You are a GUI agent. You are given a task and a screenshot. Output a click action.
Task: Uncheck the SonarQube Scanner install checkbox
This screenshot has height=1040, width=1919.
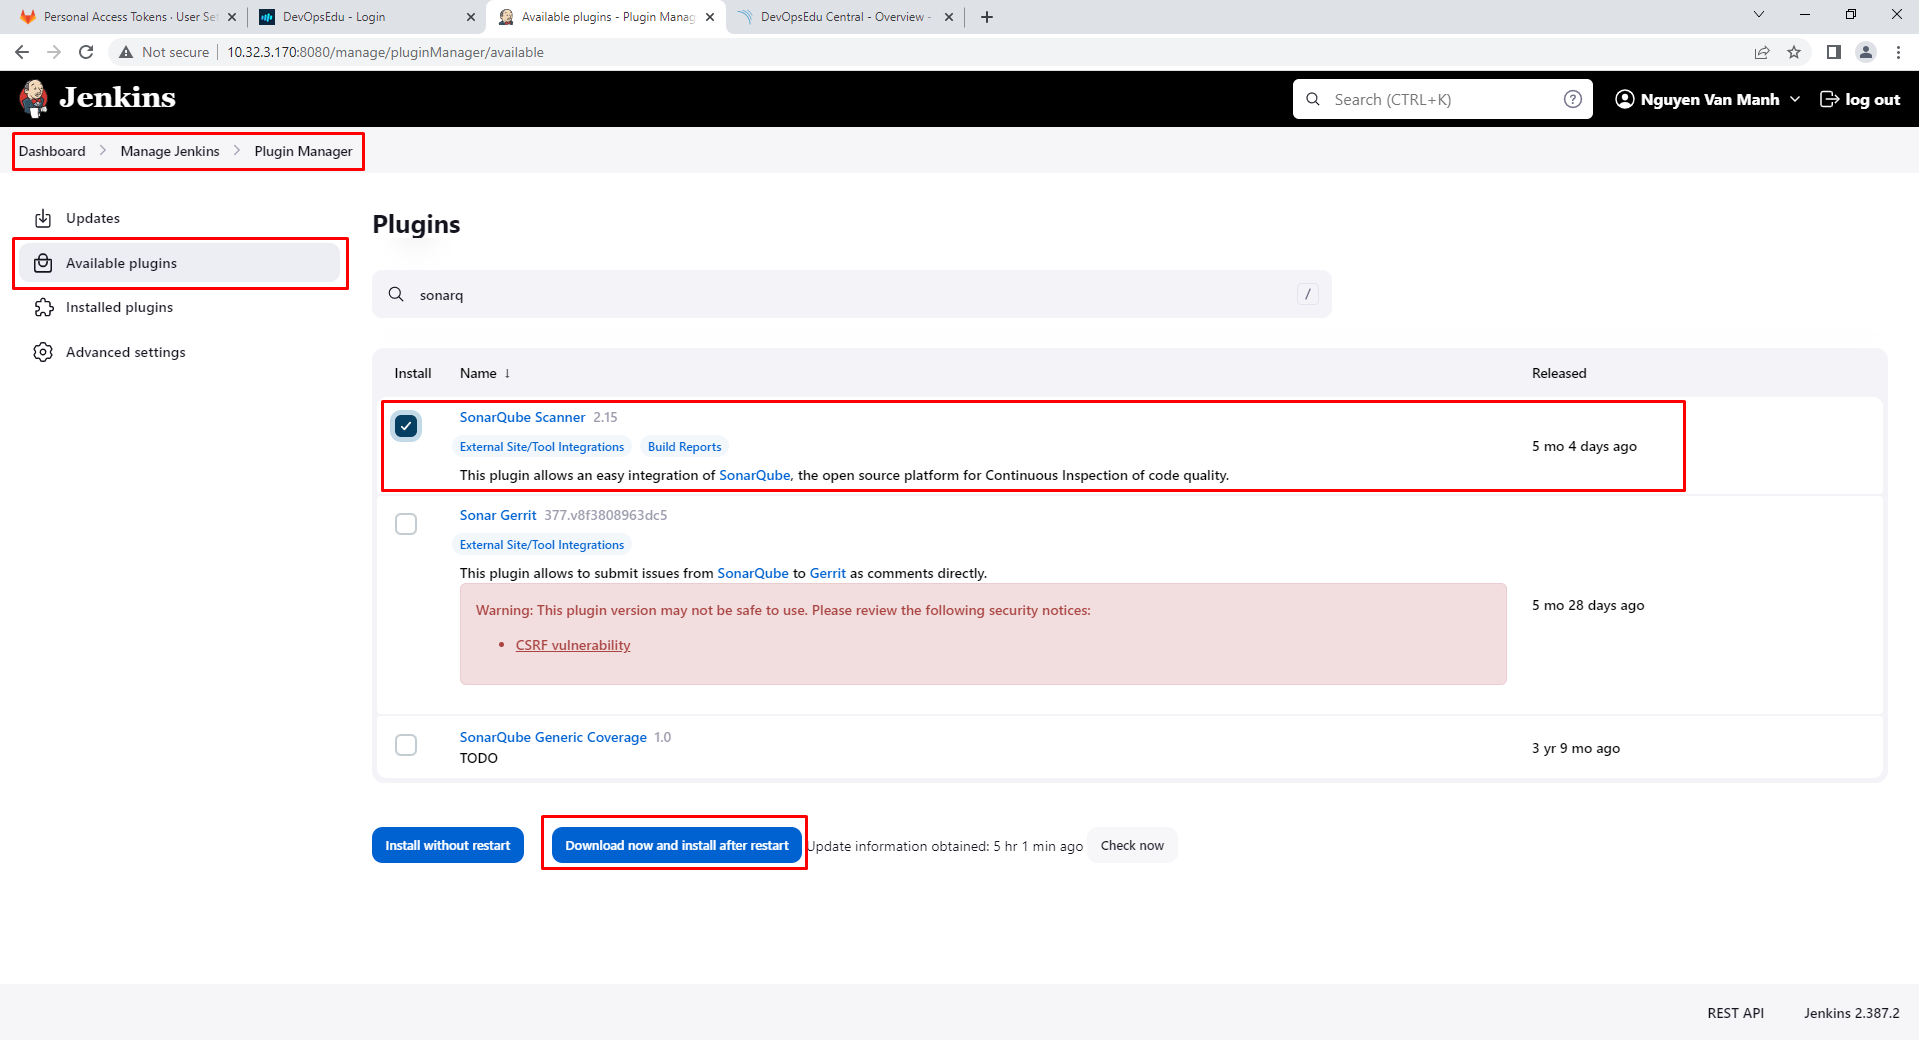point(406,426)
